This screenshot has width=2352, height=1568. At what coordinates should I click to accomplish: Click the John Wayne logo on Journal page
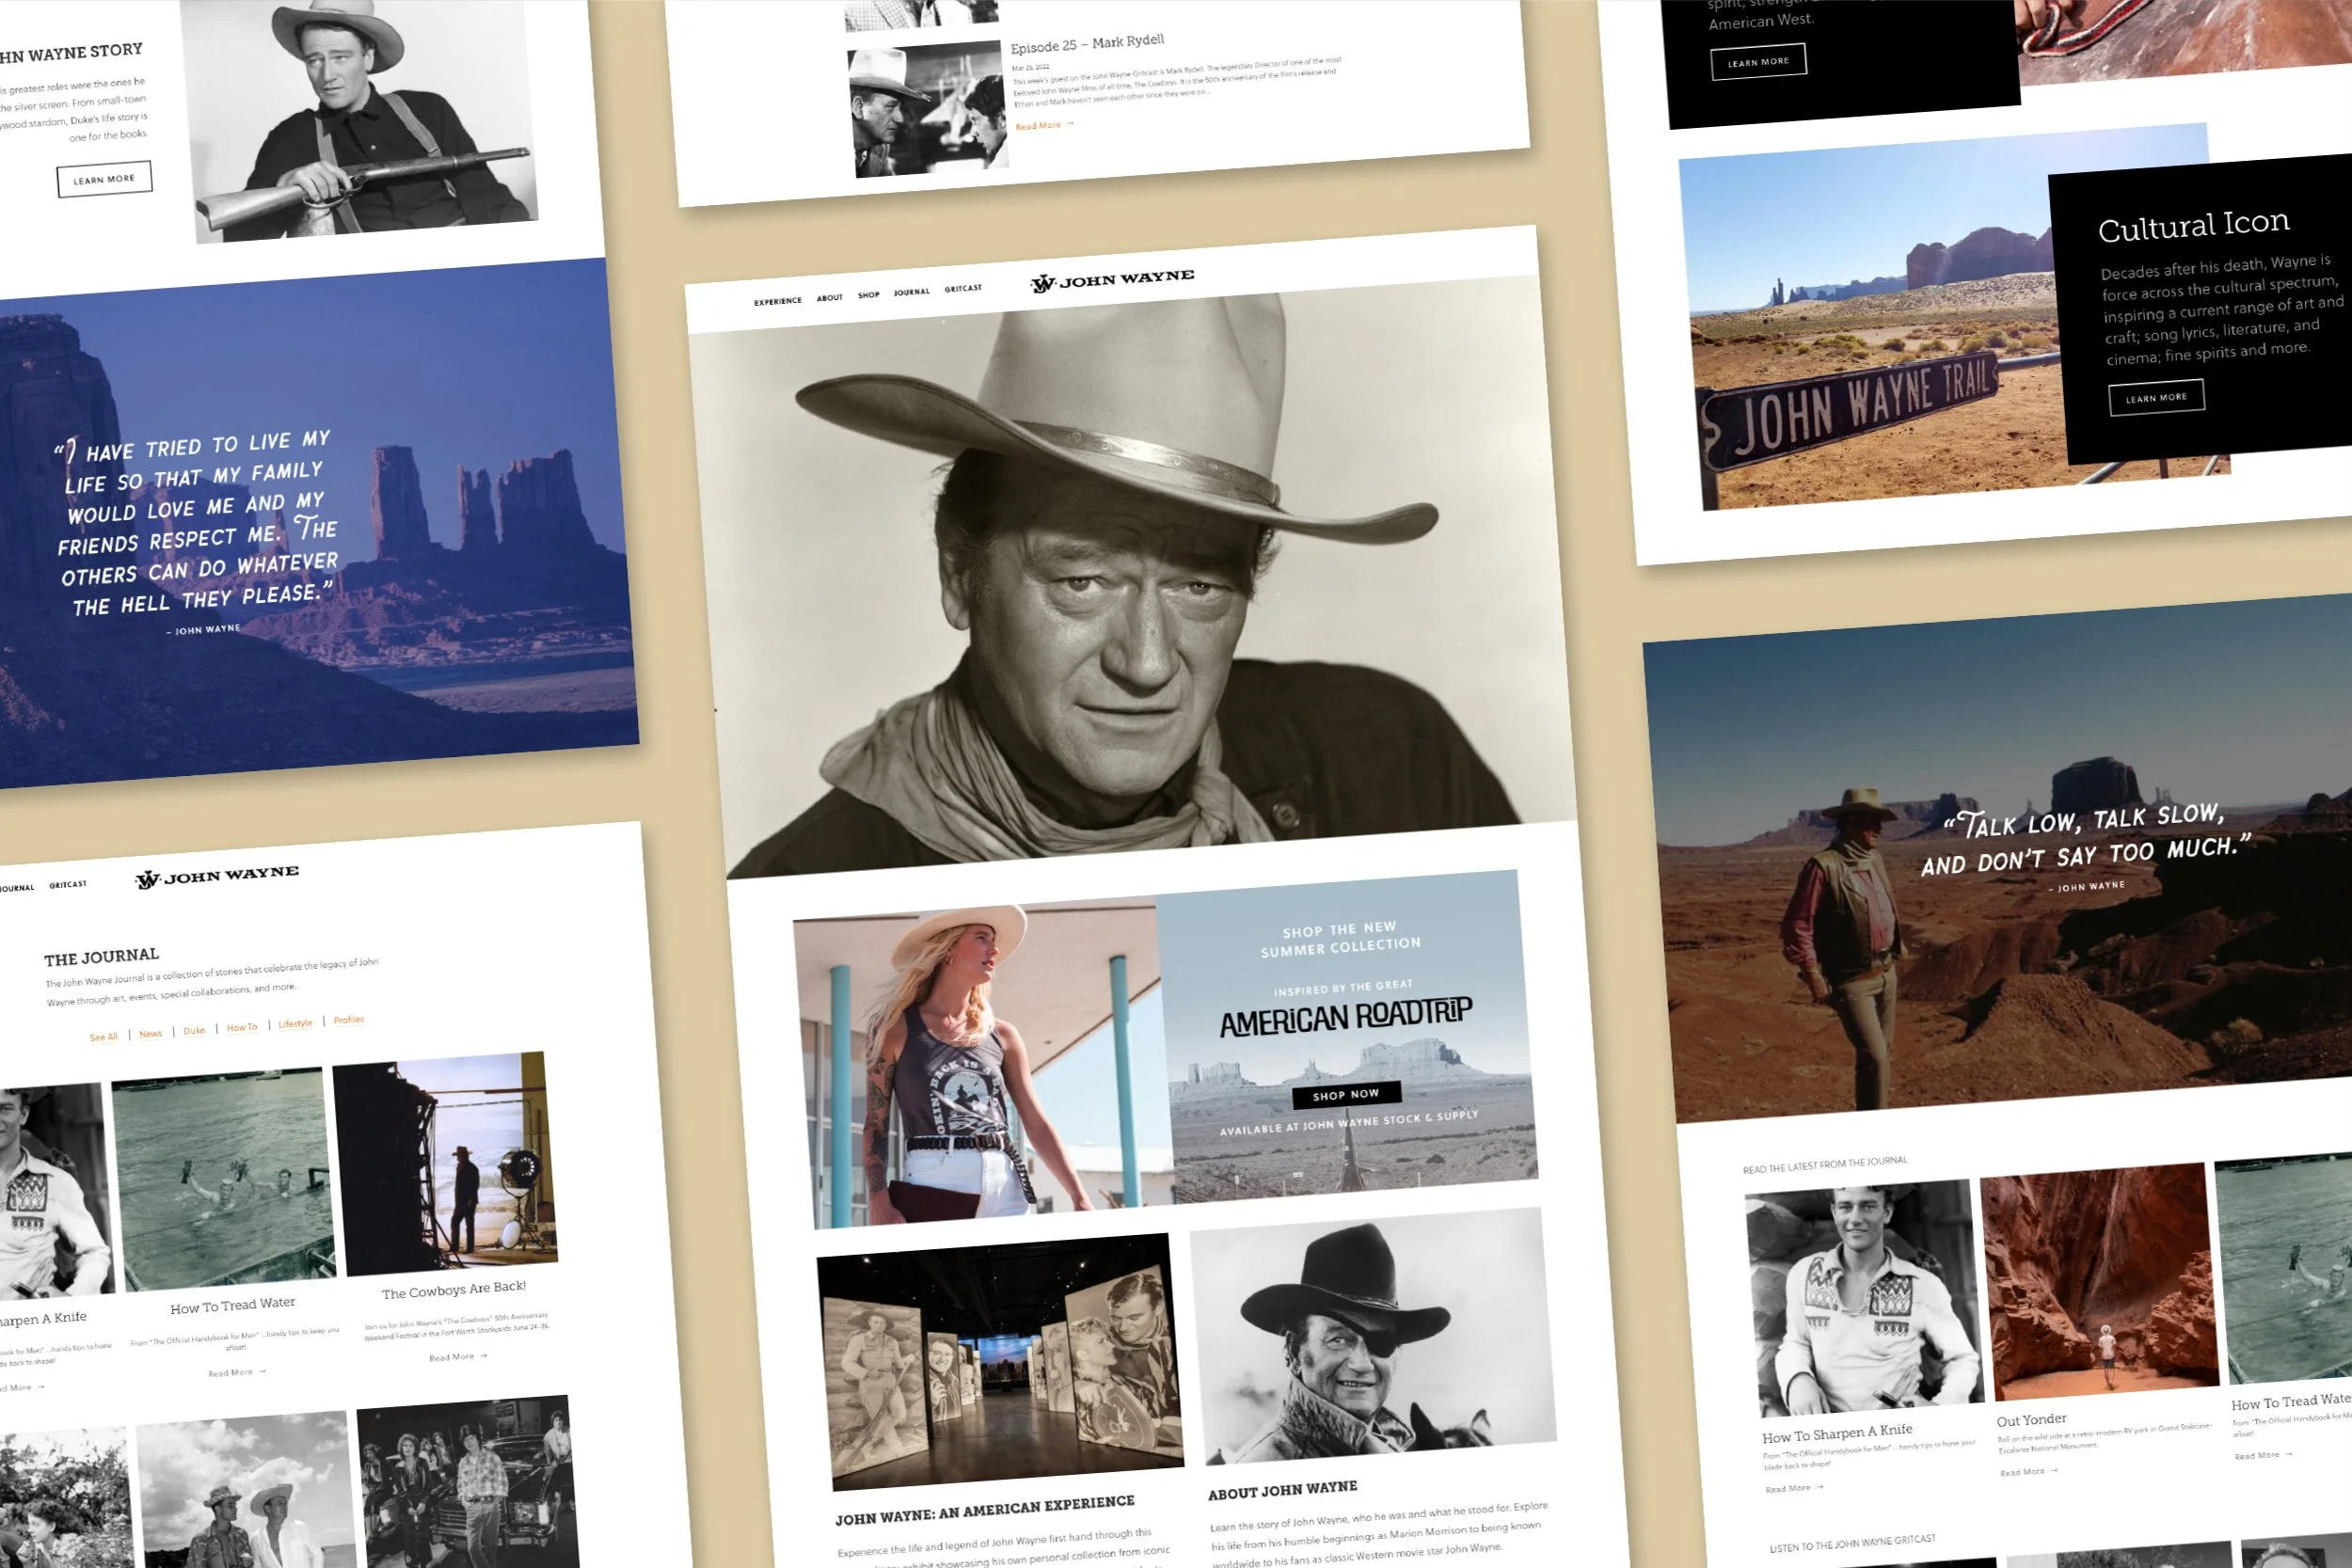pos(217,876)
